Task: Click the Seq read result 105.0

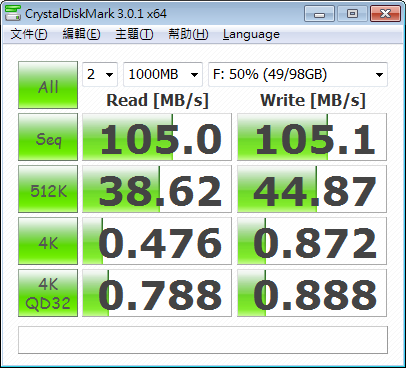Action: tap(157, 137)
